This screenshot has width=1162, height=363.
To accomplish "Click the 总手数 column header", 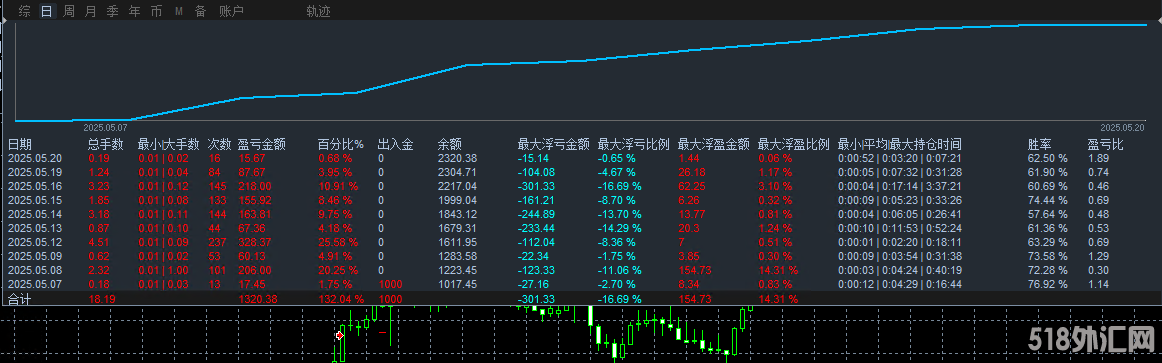I will (x=106, y=144).
